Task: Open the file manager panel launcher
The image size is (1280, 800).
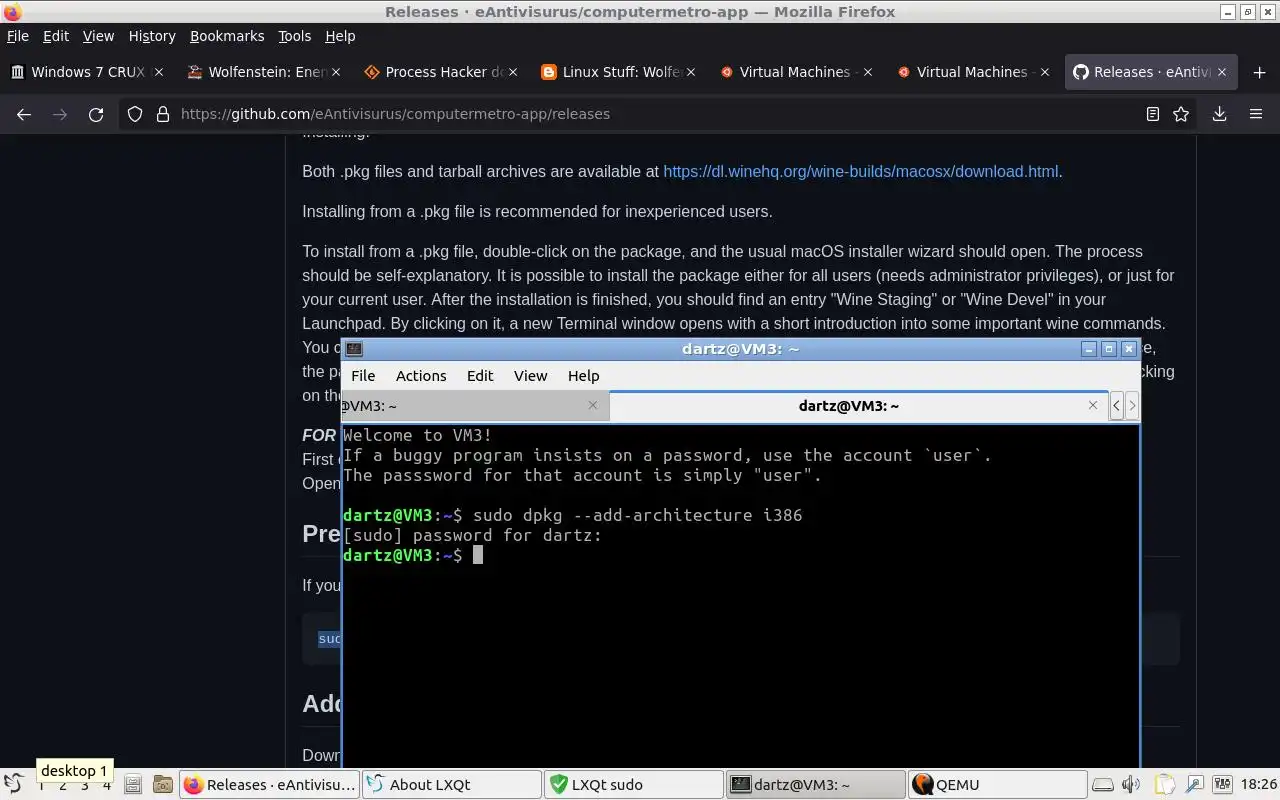Action: 162,785
